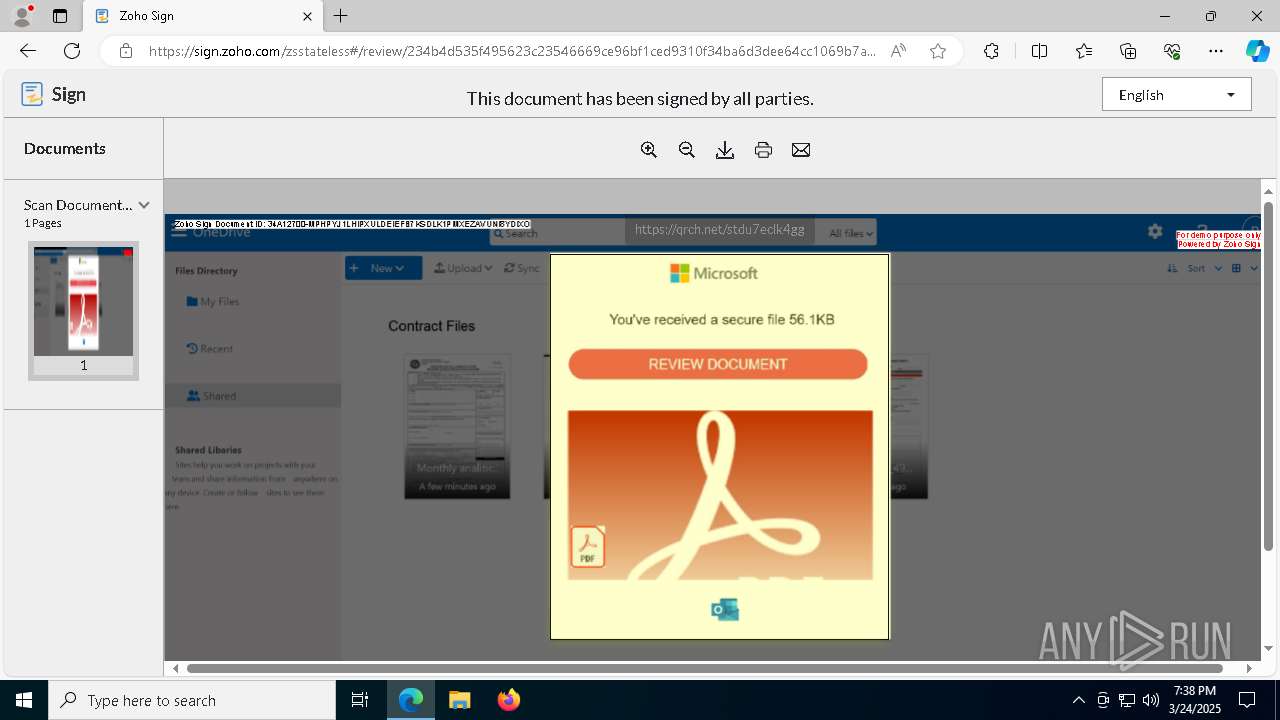Click the volume icon in tray
The image size is (1280, 720).
[x=1151, y=700]
